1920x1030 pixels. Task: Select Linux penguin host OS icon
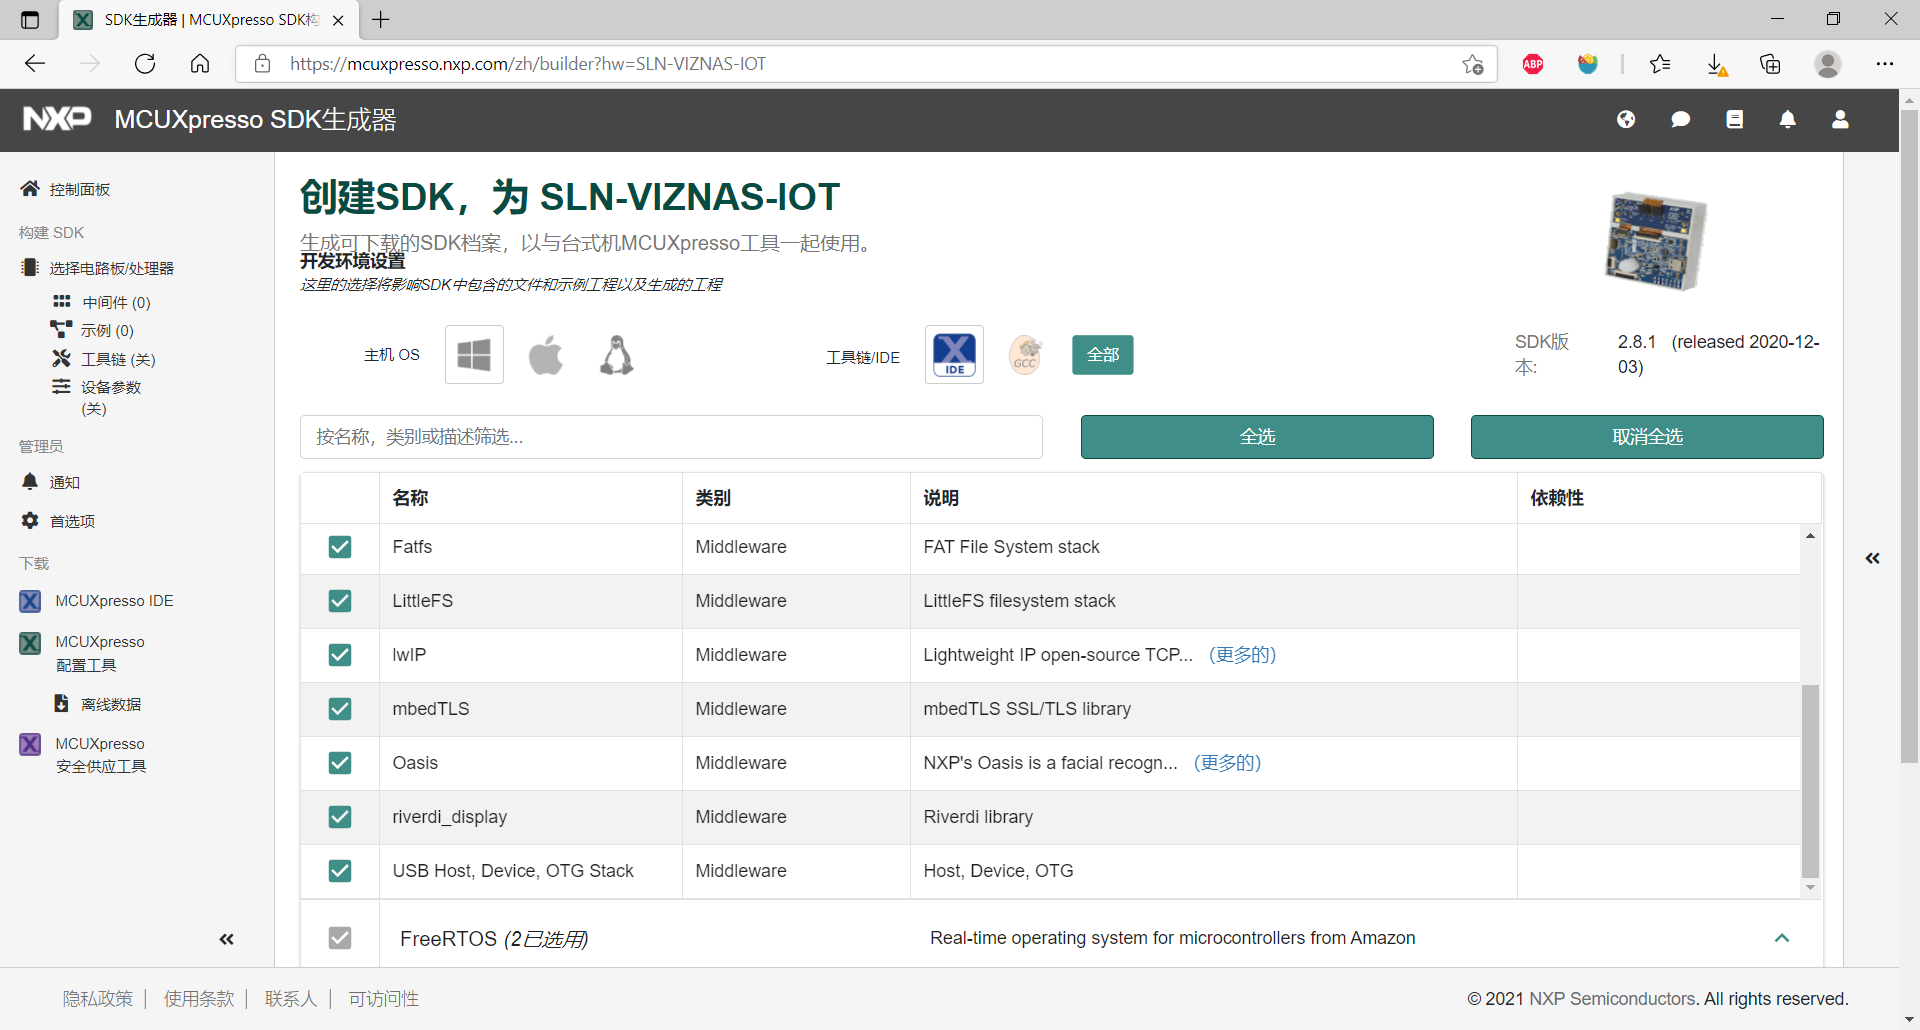(617, 355)
